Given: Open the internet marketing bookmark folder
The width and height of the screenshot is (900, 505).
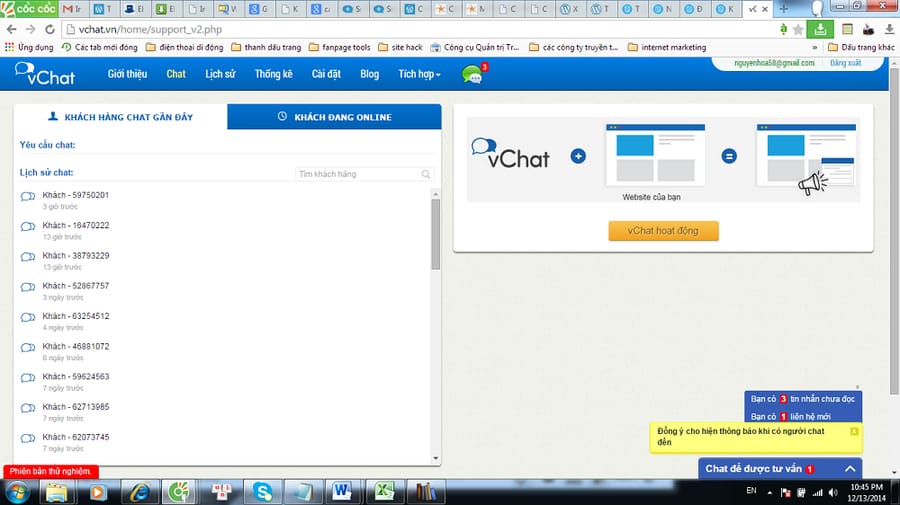Looking at the screenshot, I should (667, 48).
